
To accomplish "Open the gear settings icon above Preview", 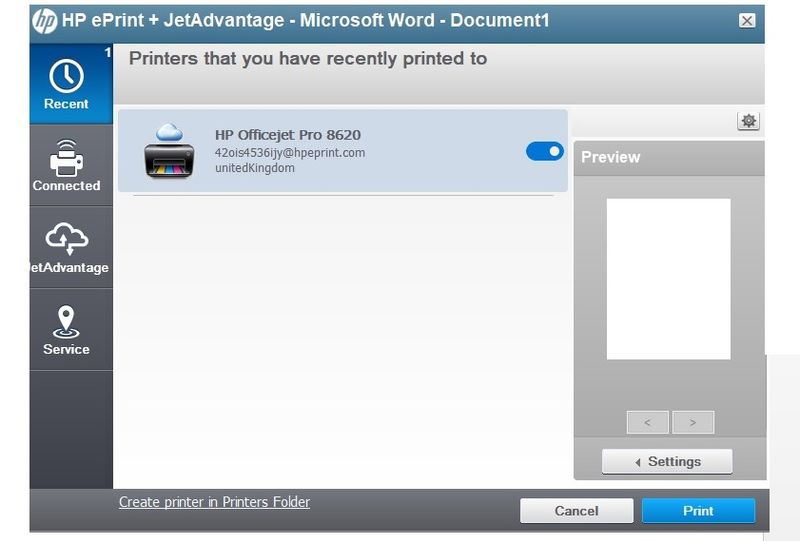I will [x=748, y=121].
